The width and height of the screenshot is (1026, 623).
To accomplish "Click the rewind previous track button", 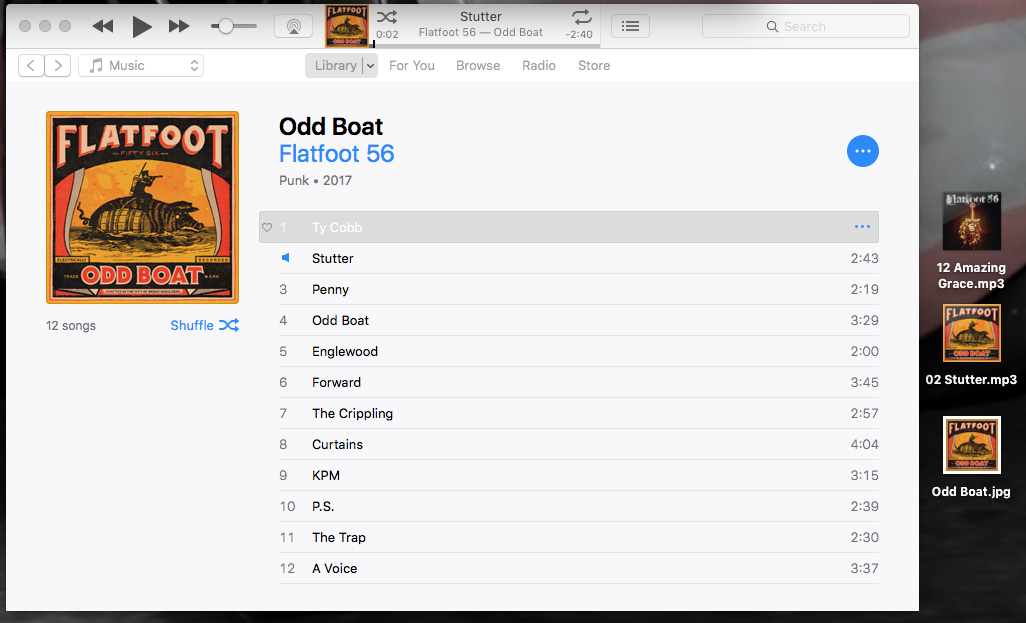I will pyautogui.click(x=103, y=26).
